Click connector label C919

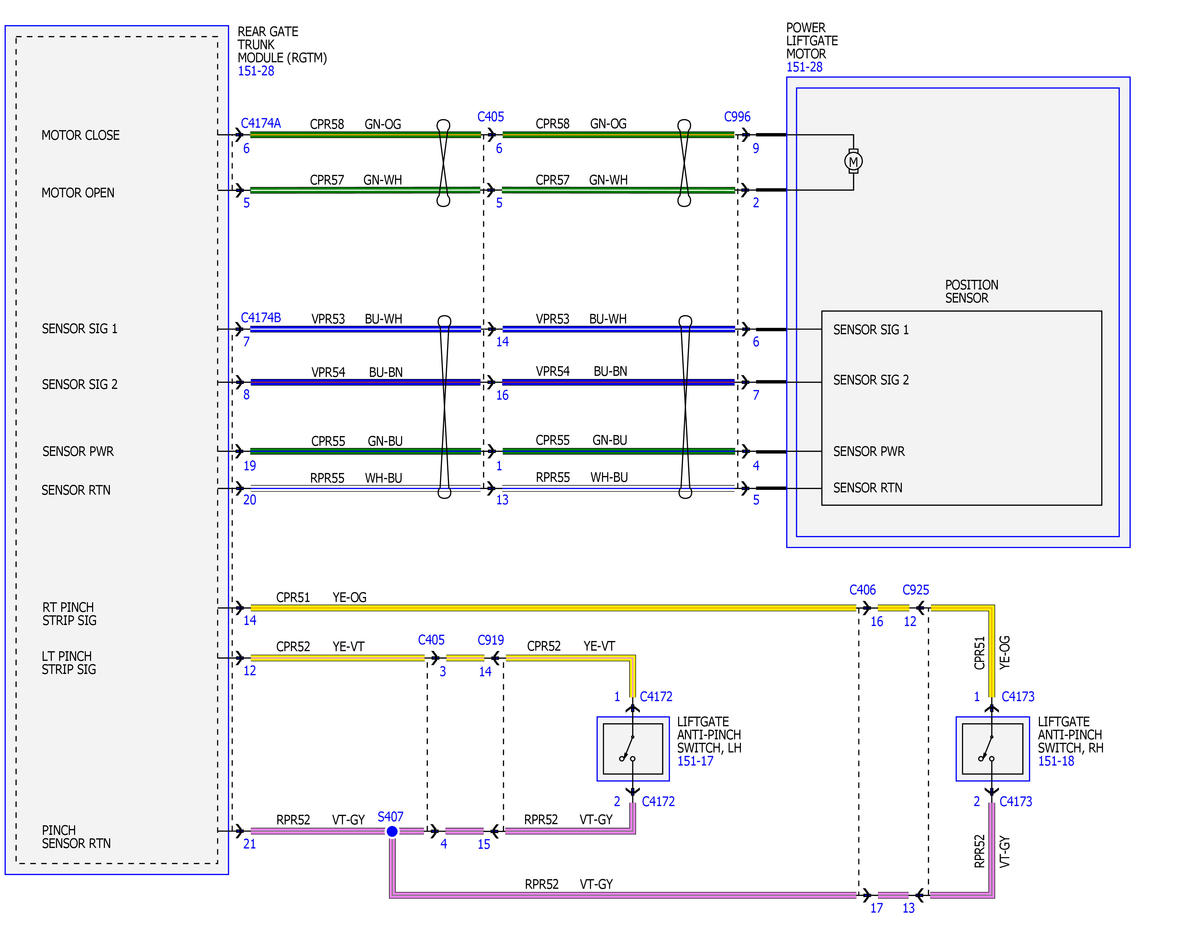491,640
